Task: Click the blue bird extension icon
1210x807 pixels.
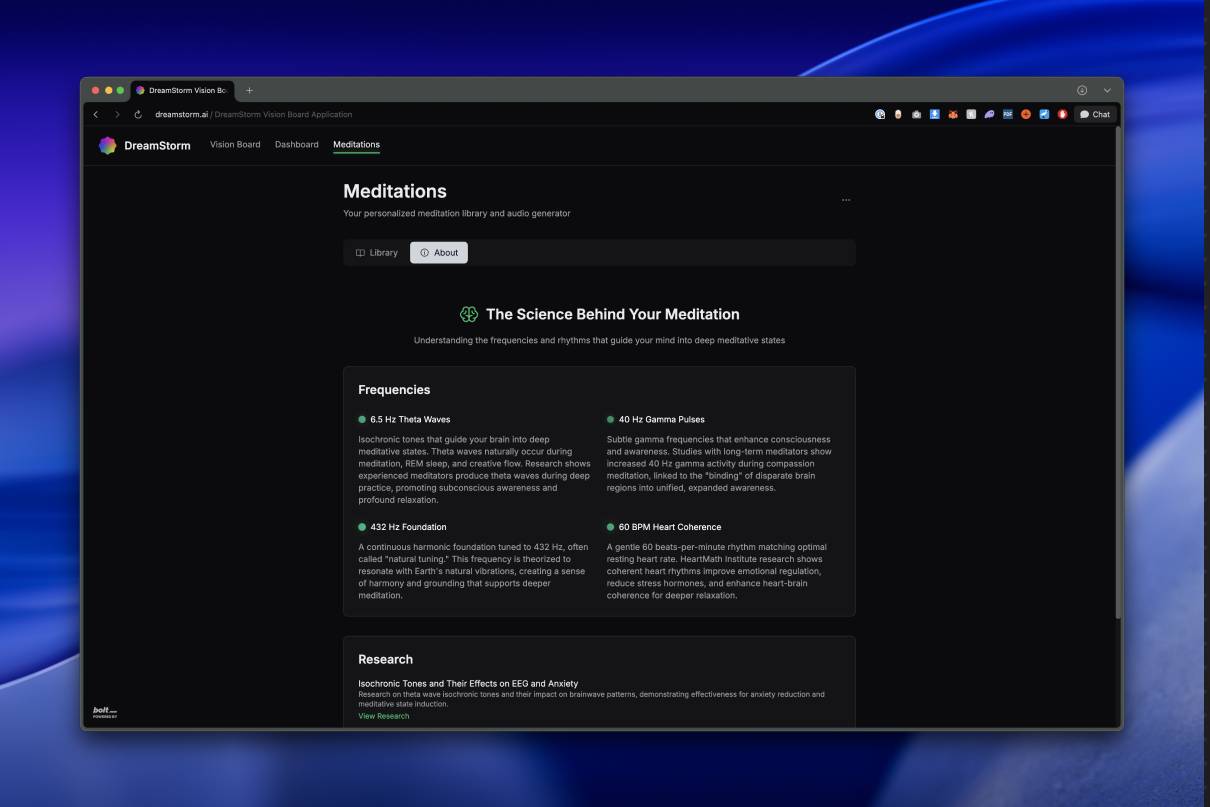Action: click(1044, 114)
